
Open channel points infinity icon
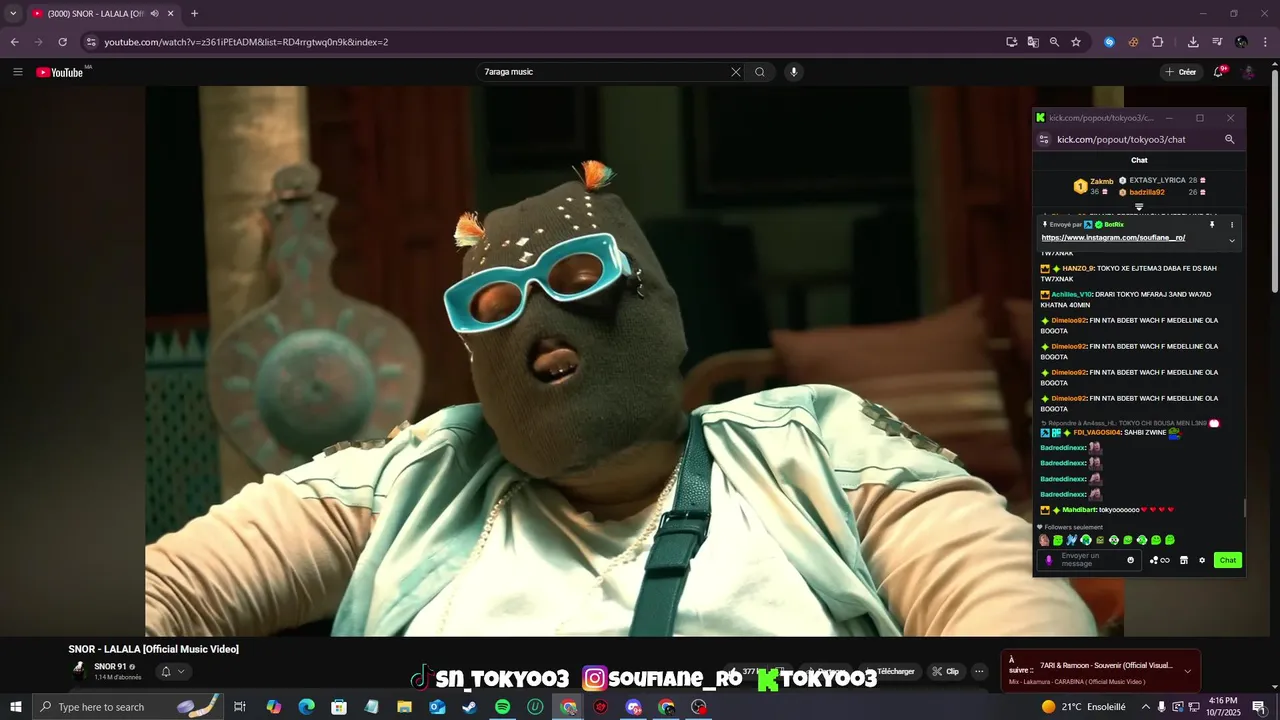(1160, 560)
